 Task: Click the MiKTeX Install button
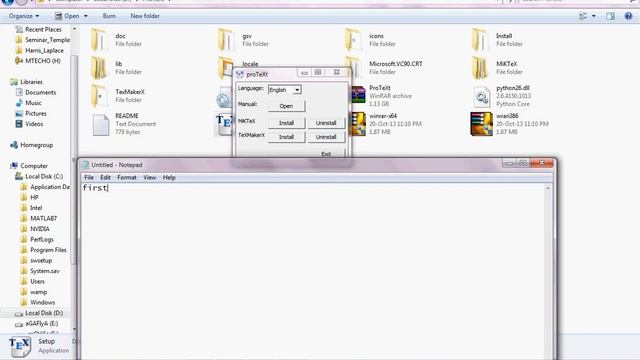(x=286, y=123)
